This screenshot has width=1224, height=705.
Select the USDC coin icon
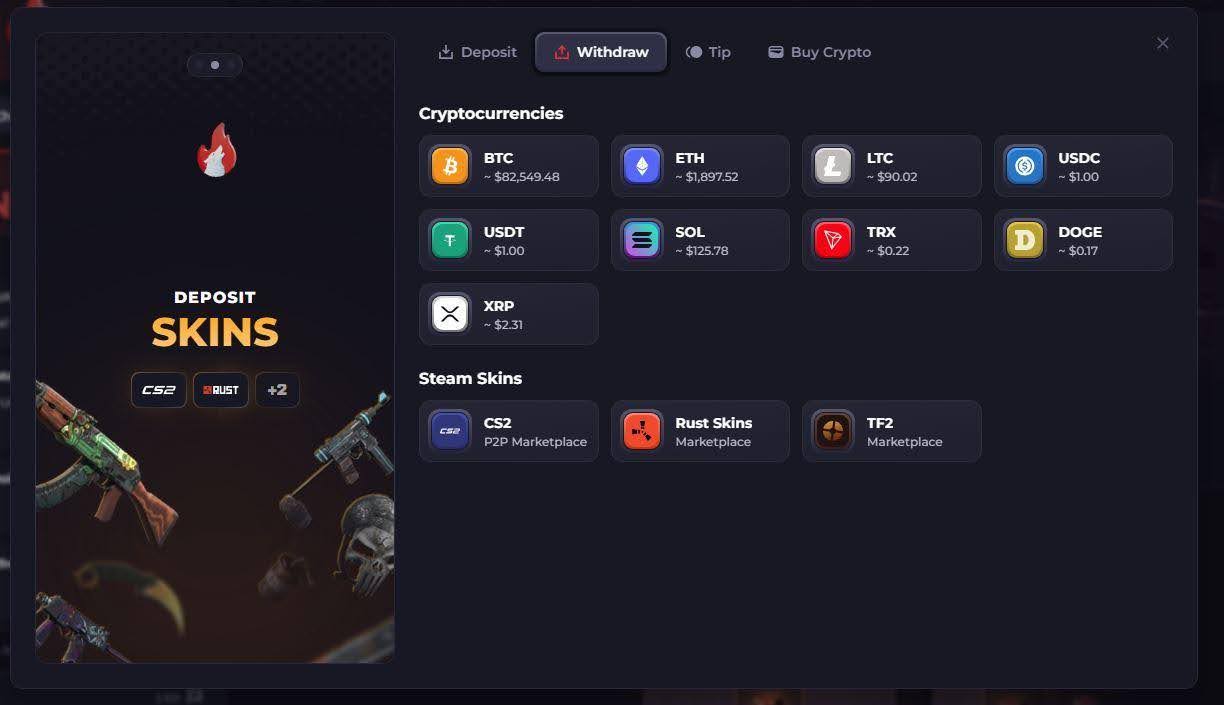tap(1025, 166)
